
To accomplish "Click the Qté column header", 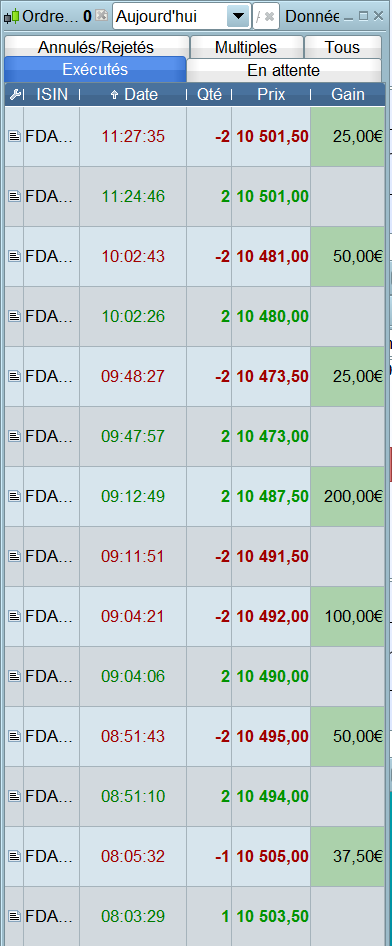I will point(209,94).
